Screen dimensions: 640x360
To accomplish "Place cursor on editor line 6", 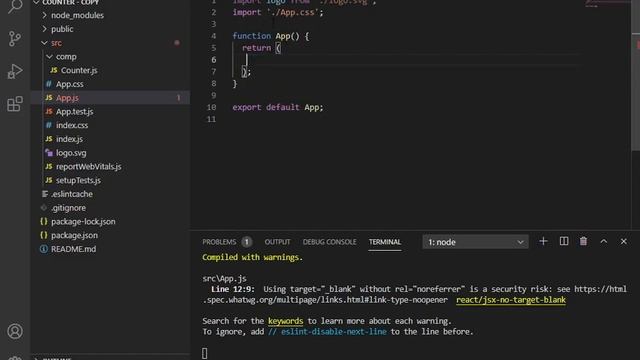I will 406,60.
